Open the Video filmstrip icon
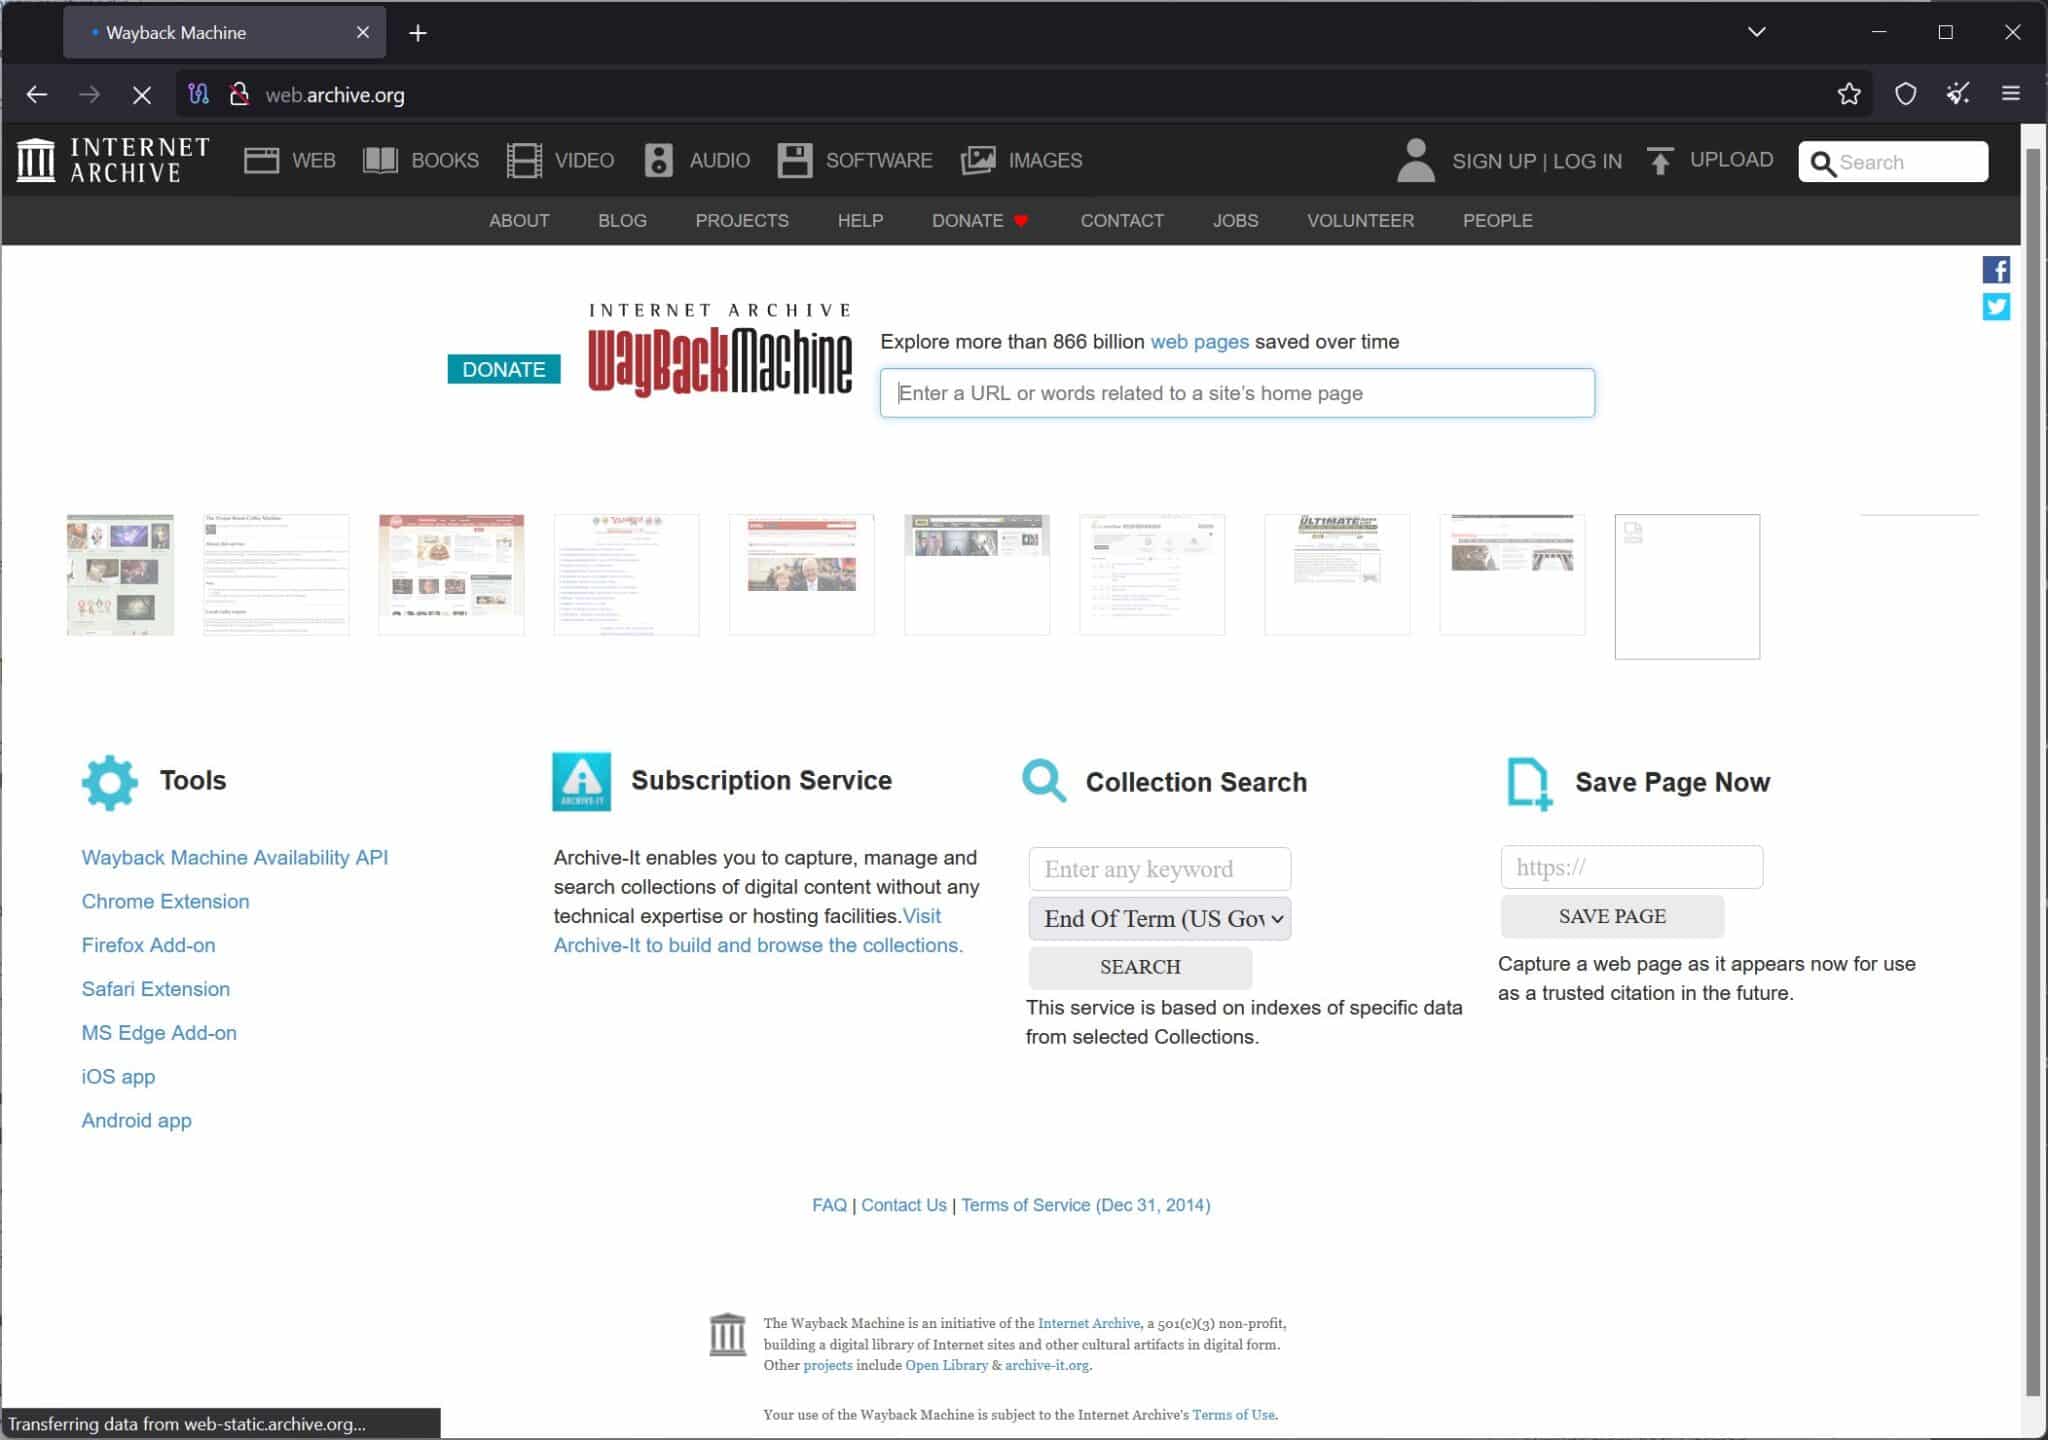 (x=524, y=160)
